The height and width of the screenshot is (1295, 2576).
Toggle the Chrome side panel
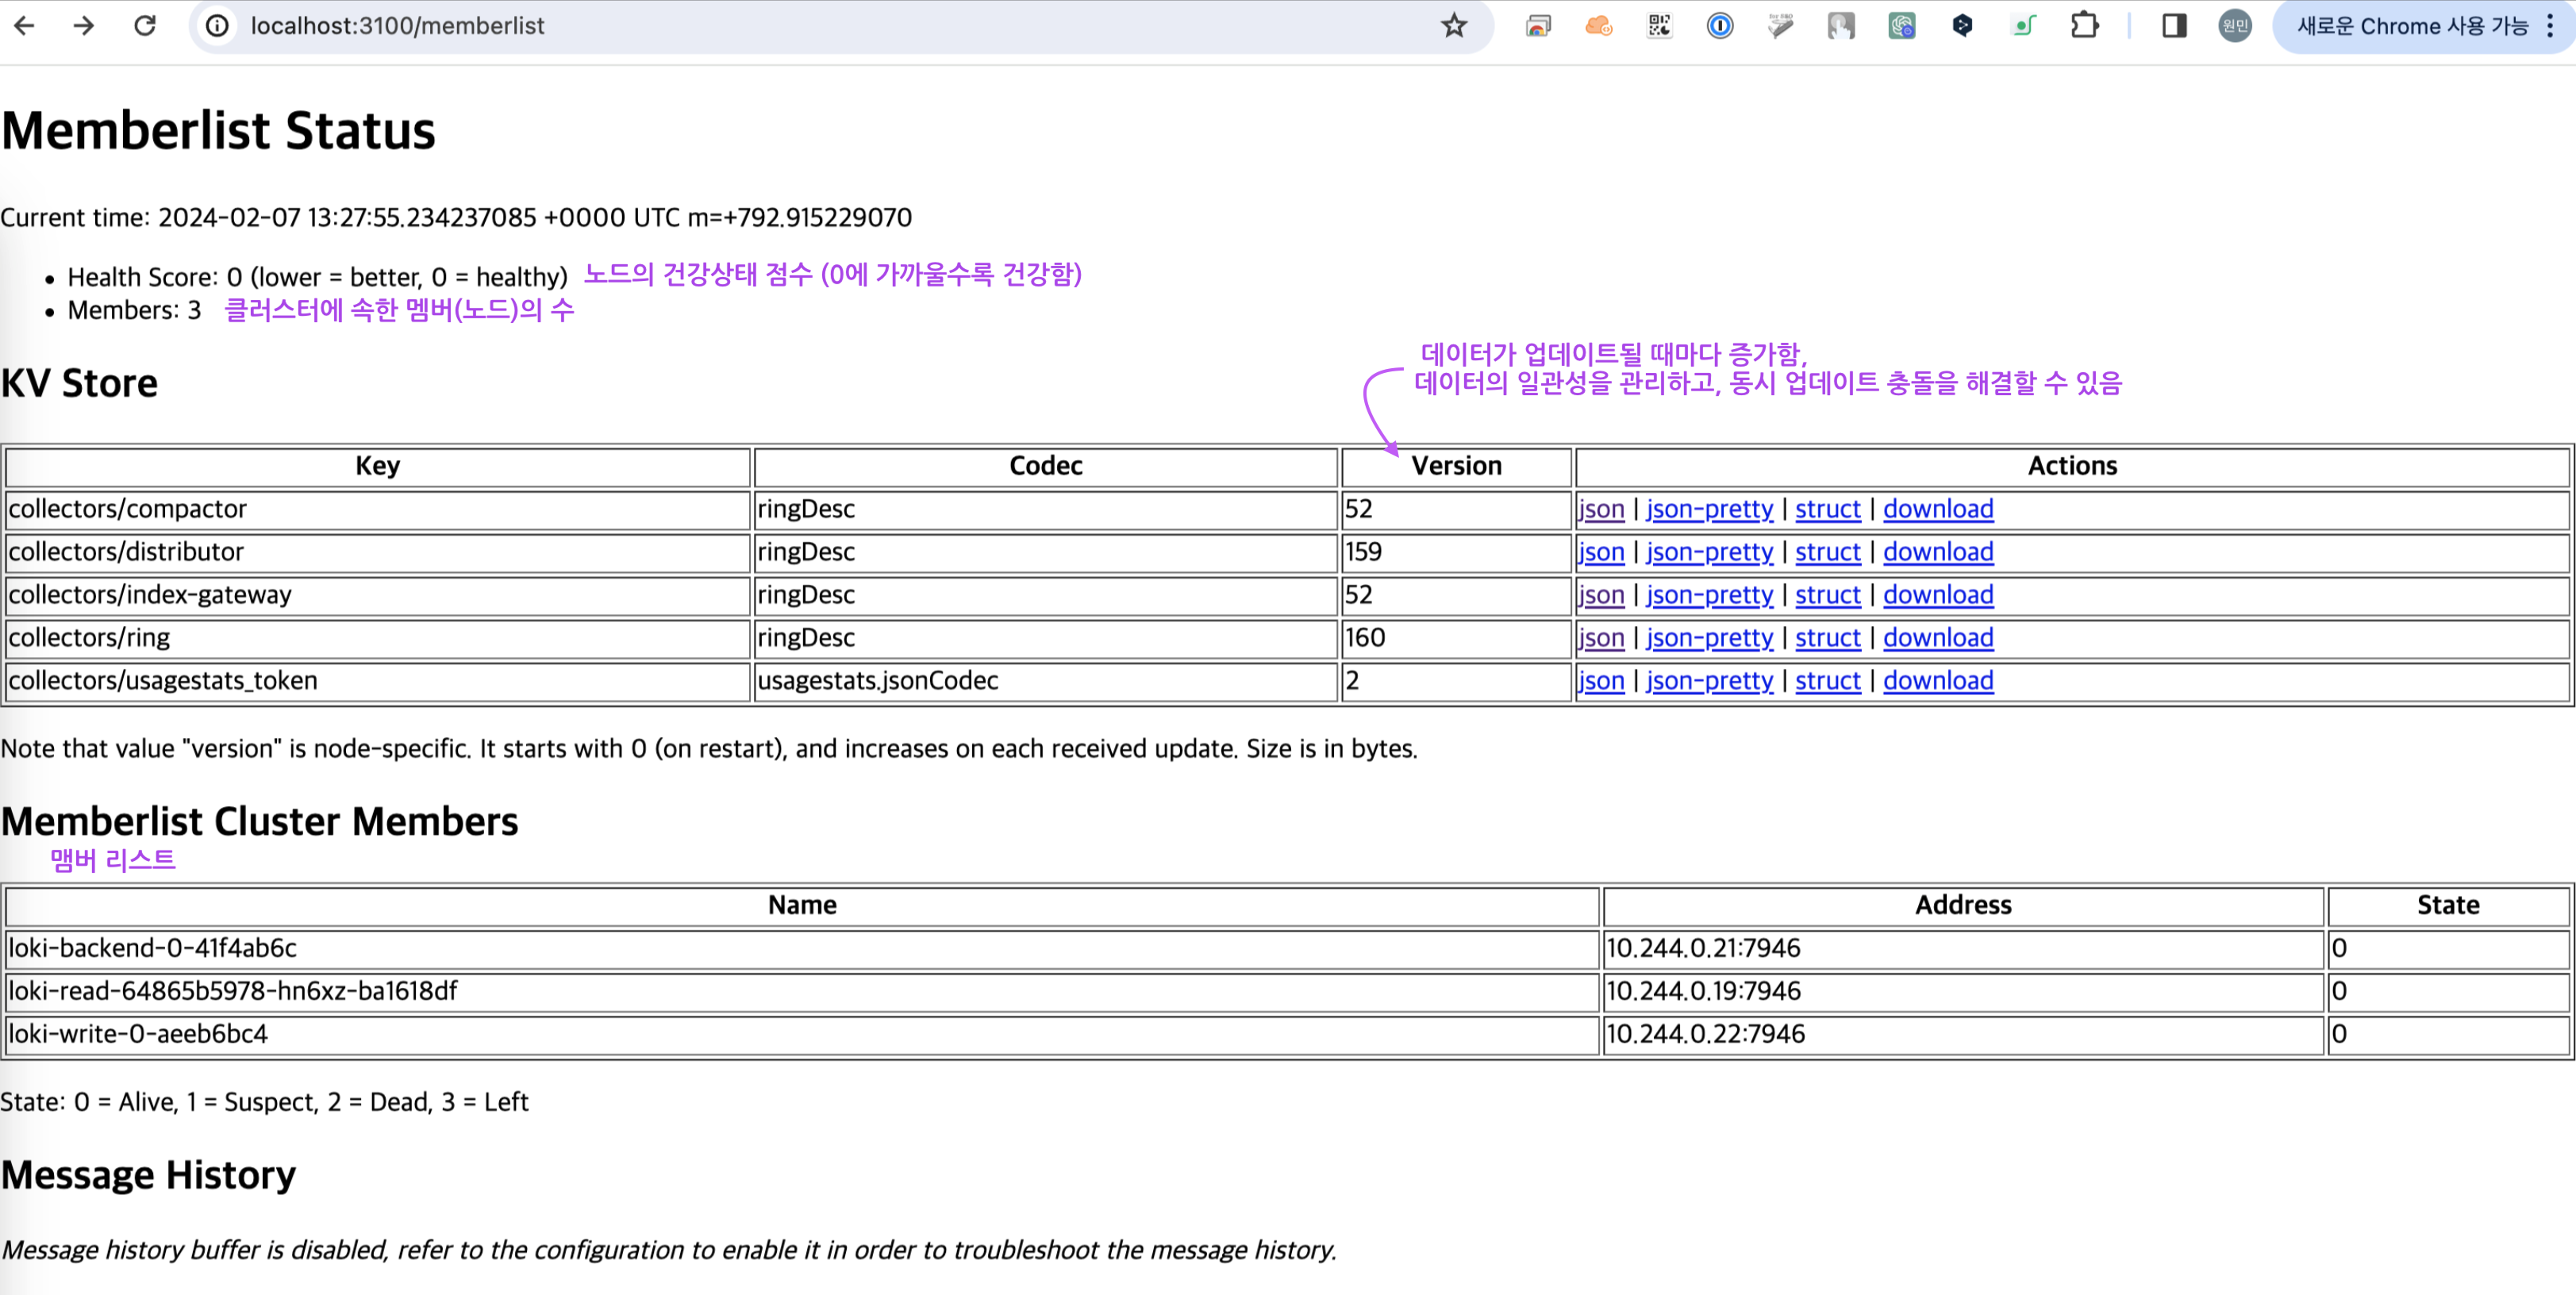2174,26
